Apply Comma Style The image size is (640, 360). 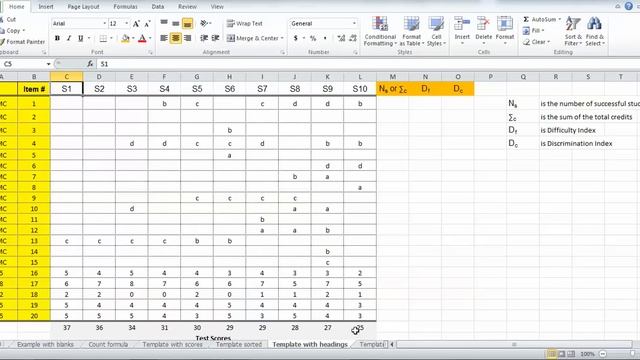click(x=325, y=38)
